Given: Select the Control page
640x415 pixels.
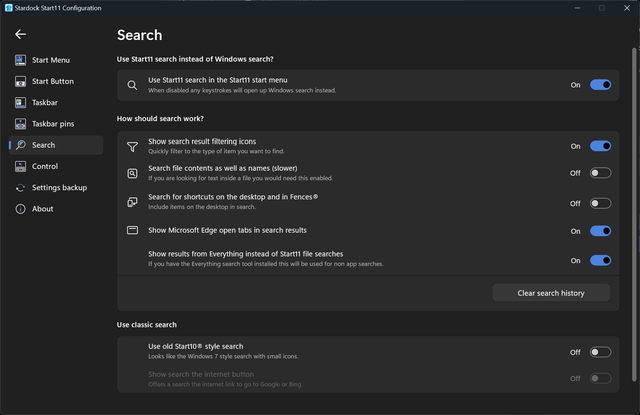Looking at the screenshot, I should coord(56,166).
